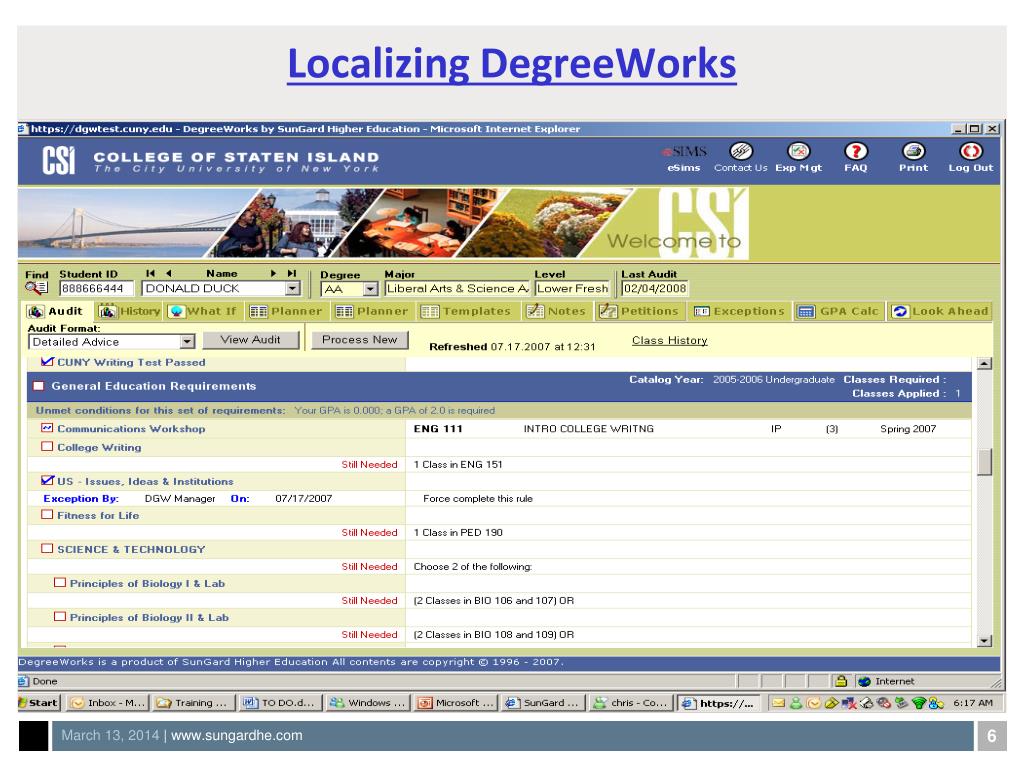
Task: Click the audit scrollbar up arrow
Action: coord(985,363)
